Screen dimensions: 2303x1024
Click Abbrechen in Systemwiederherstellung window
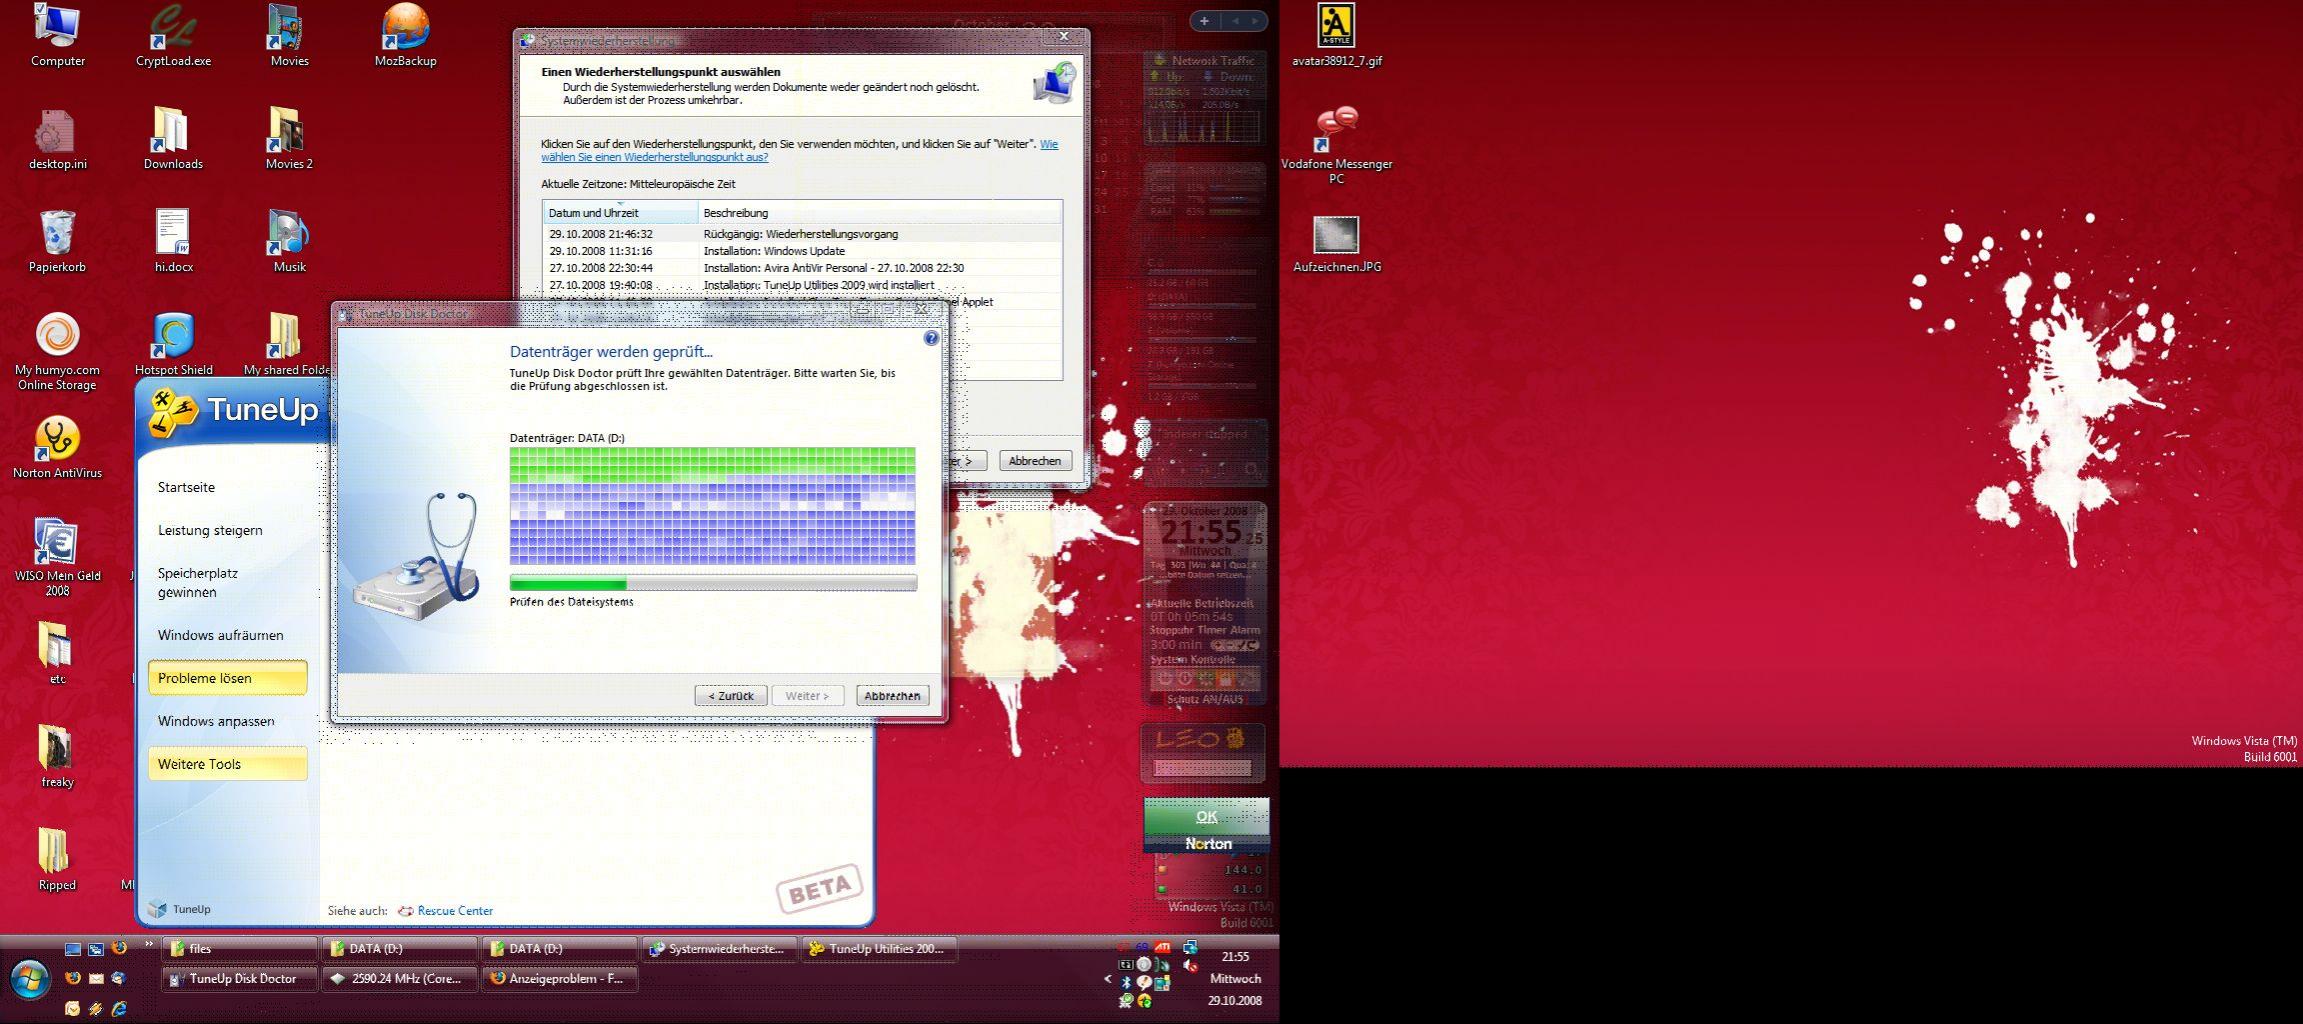coord(1035,460)
